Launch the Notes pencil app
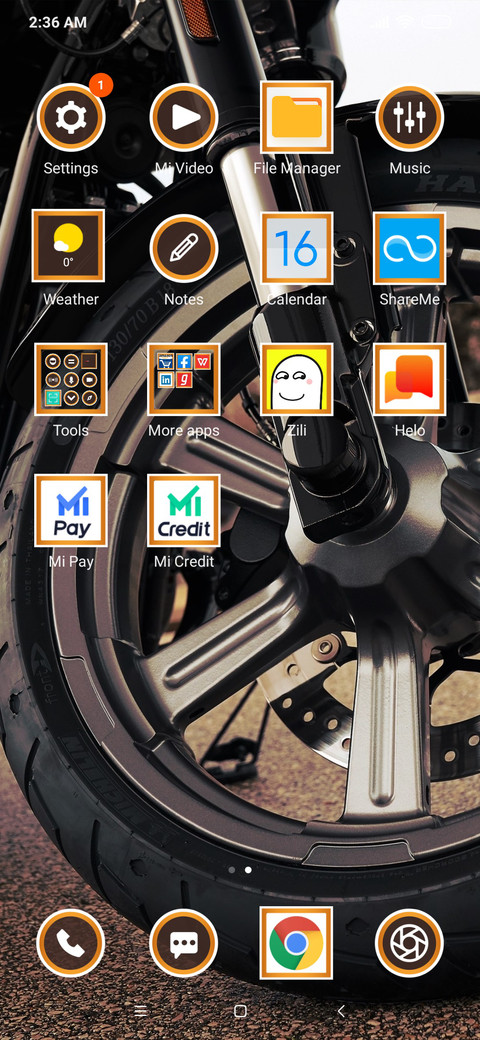 (184, 249)
